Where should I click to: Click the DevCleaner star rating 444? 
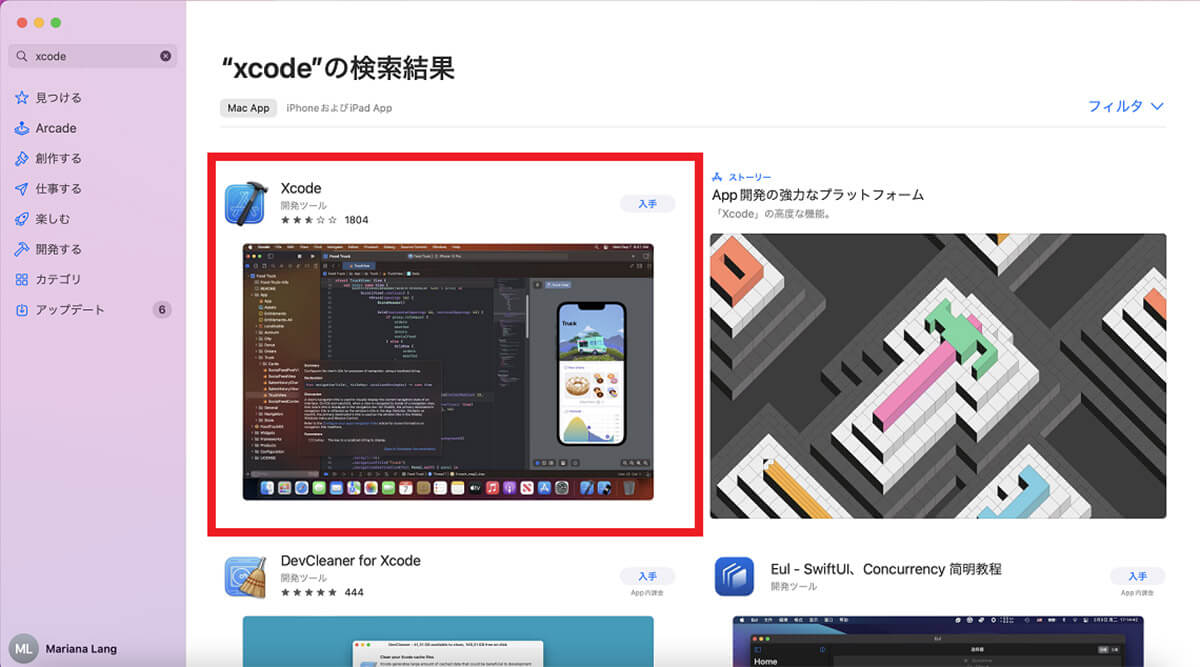coord(322,592)
